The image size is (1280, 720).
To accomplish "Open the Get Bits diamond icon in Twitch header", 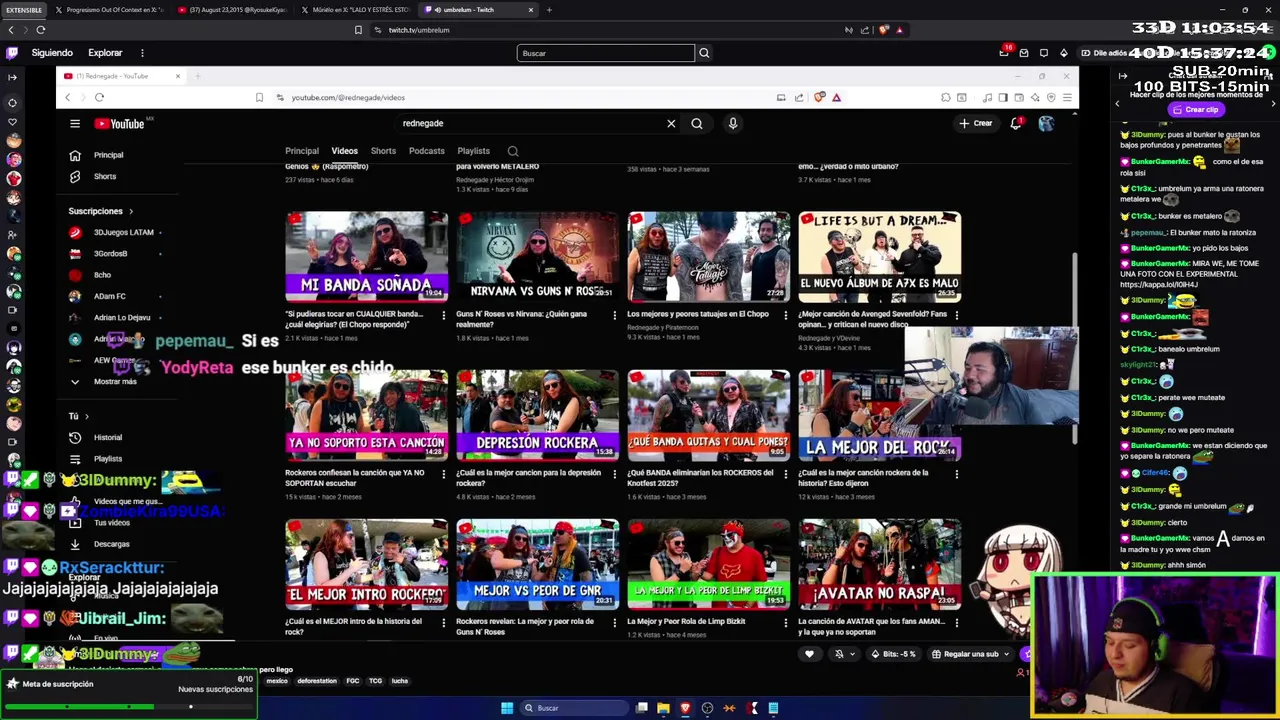I will (x=1063, y=53).
